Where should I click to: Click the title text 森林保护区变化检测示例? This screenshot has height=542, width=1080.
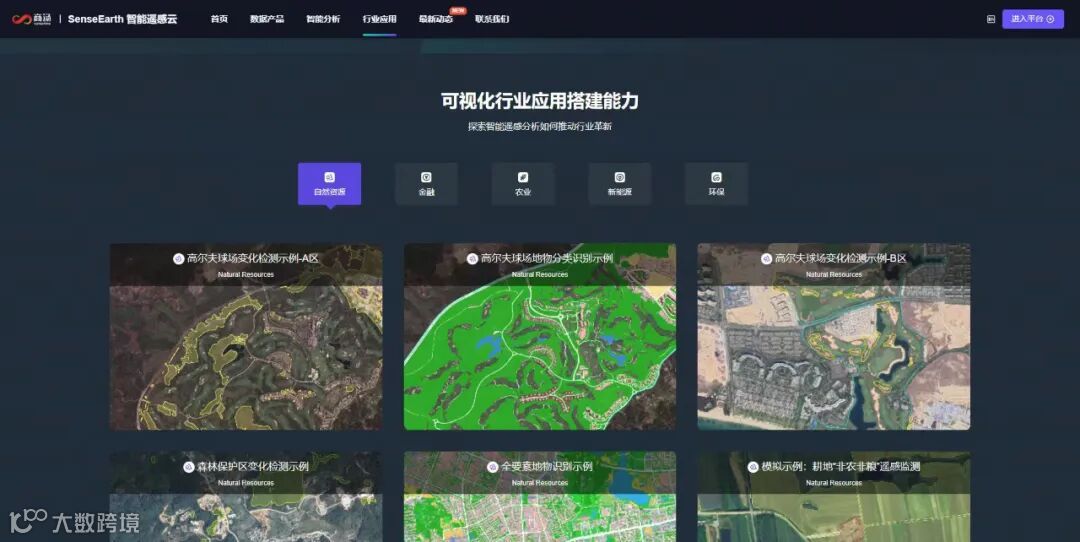[253, 467]
